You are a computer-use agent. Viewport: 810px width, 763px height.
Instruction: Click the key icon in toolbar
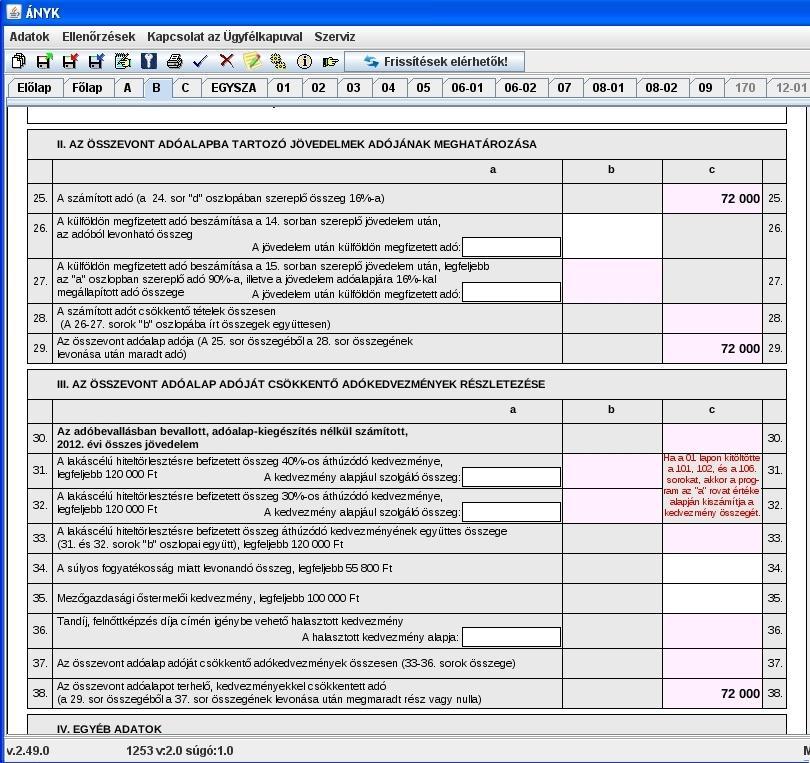(x=148, y=61)
